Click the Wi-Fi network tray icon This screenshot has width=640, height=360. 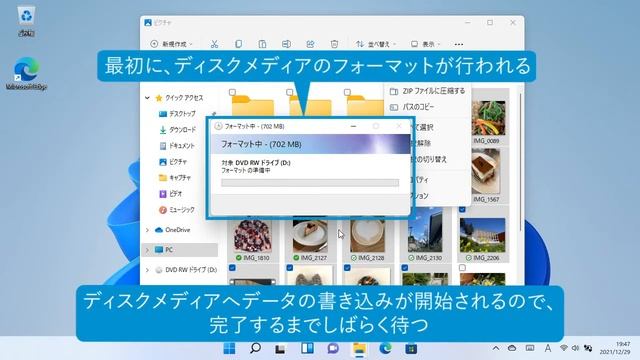(564, 348)
